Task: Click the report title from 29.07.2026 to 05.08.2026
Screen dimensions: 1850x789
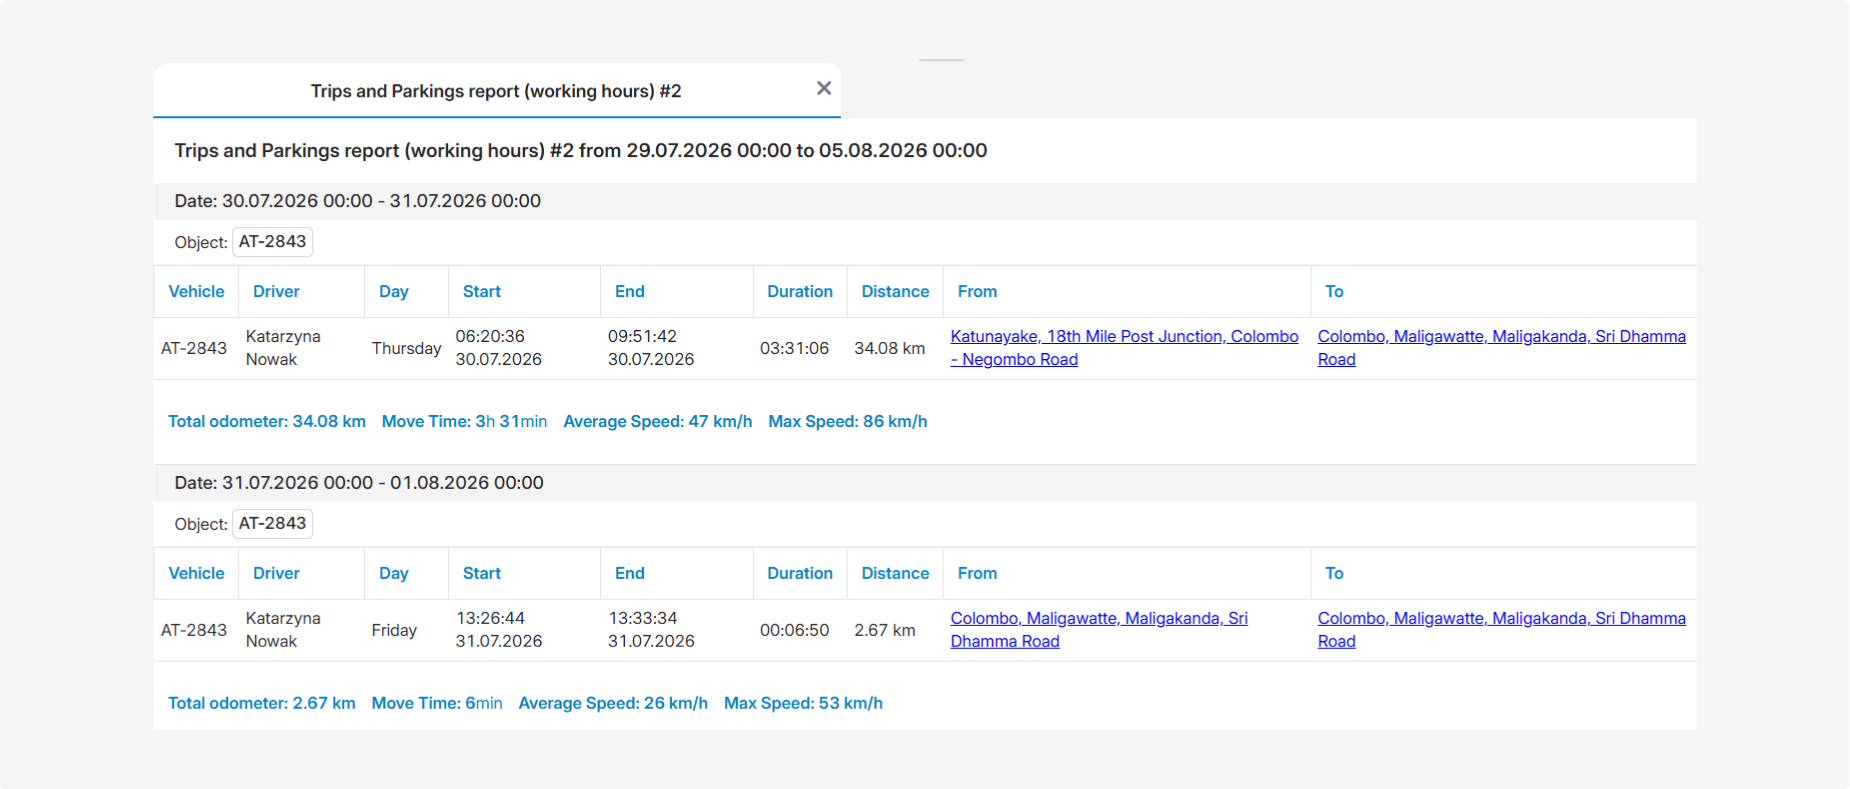Action: 580,151
